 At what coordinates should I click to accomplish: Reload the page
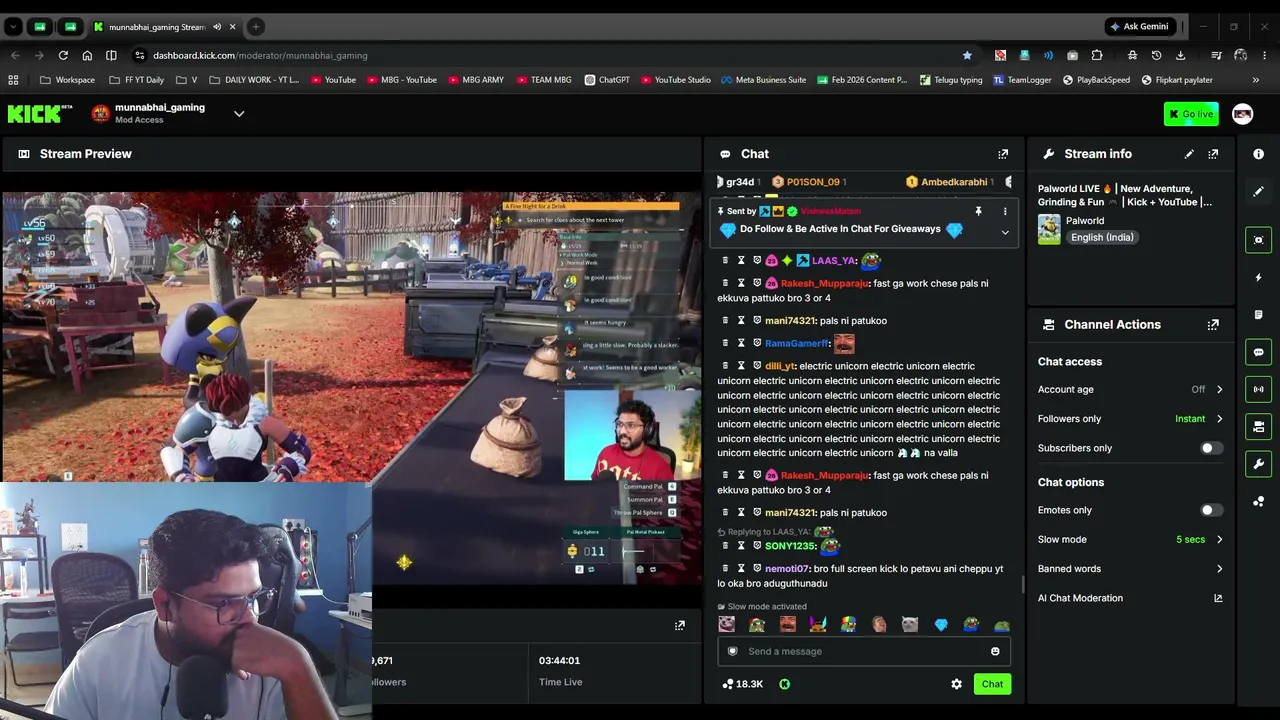point(63,55)
